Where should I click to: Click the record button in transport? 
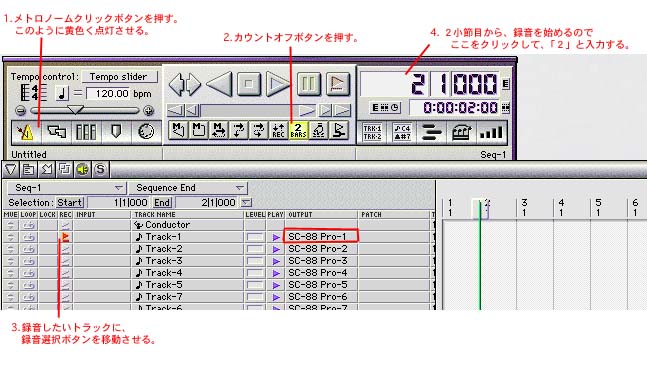(x=337, y=84)
